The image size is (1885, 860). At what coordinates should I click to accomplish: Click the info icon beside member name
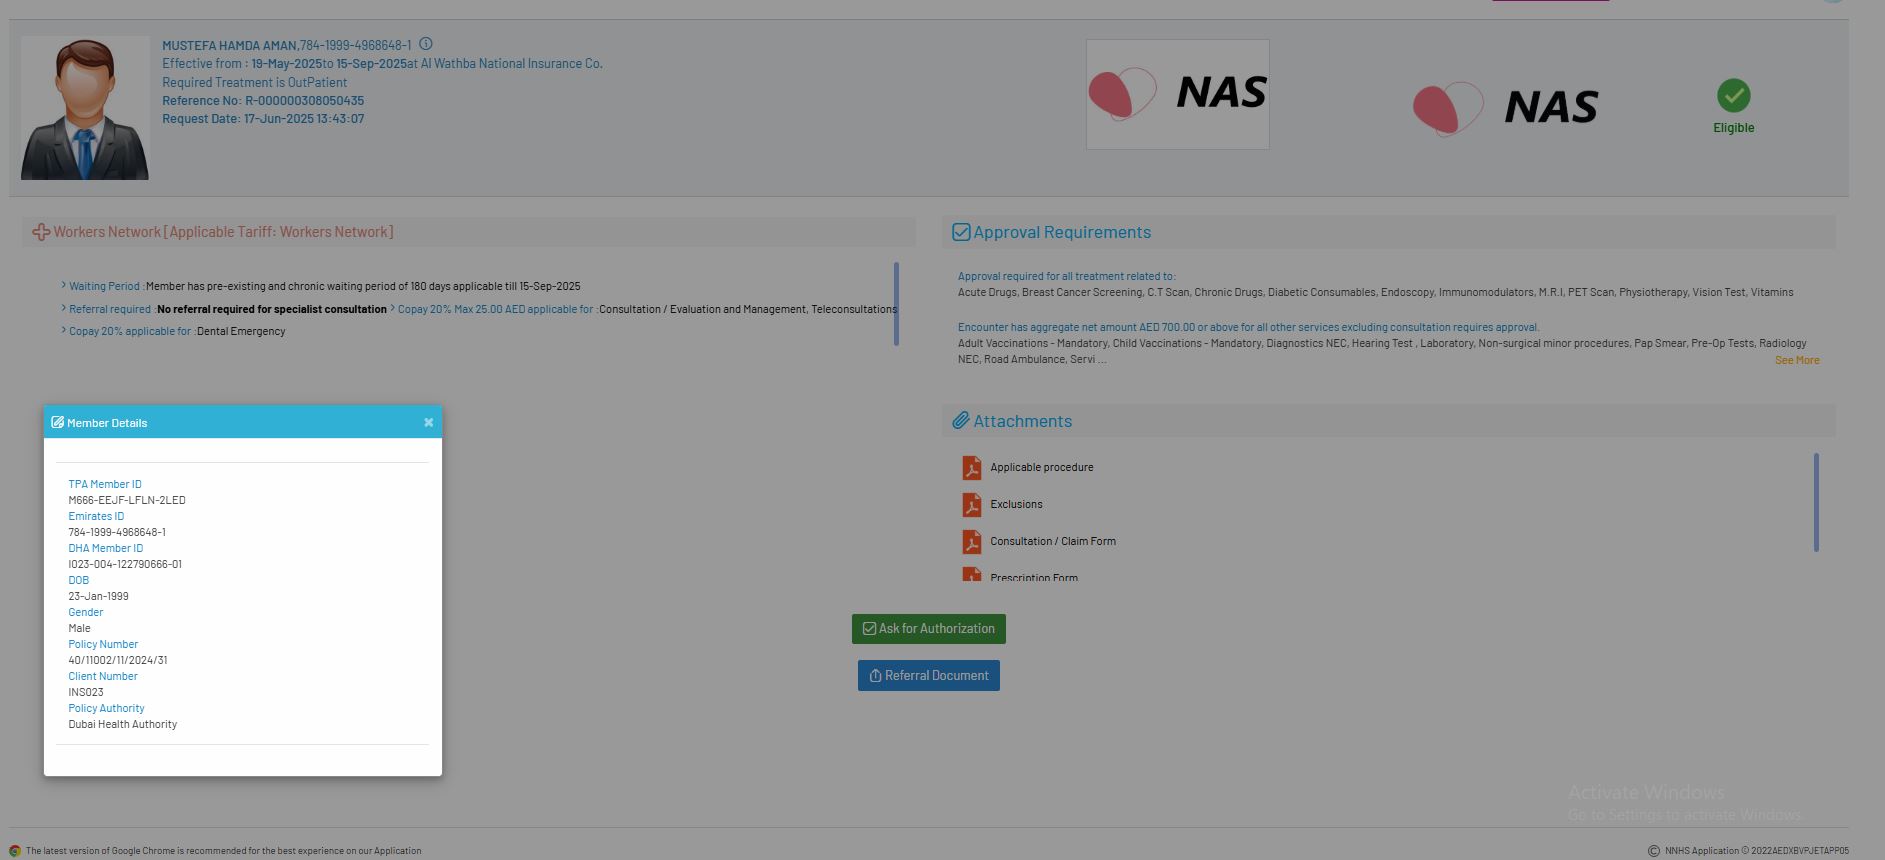[426, 44]
